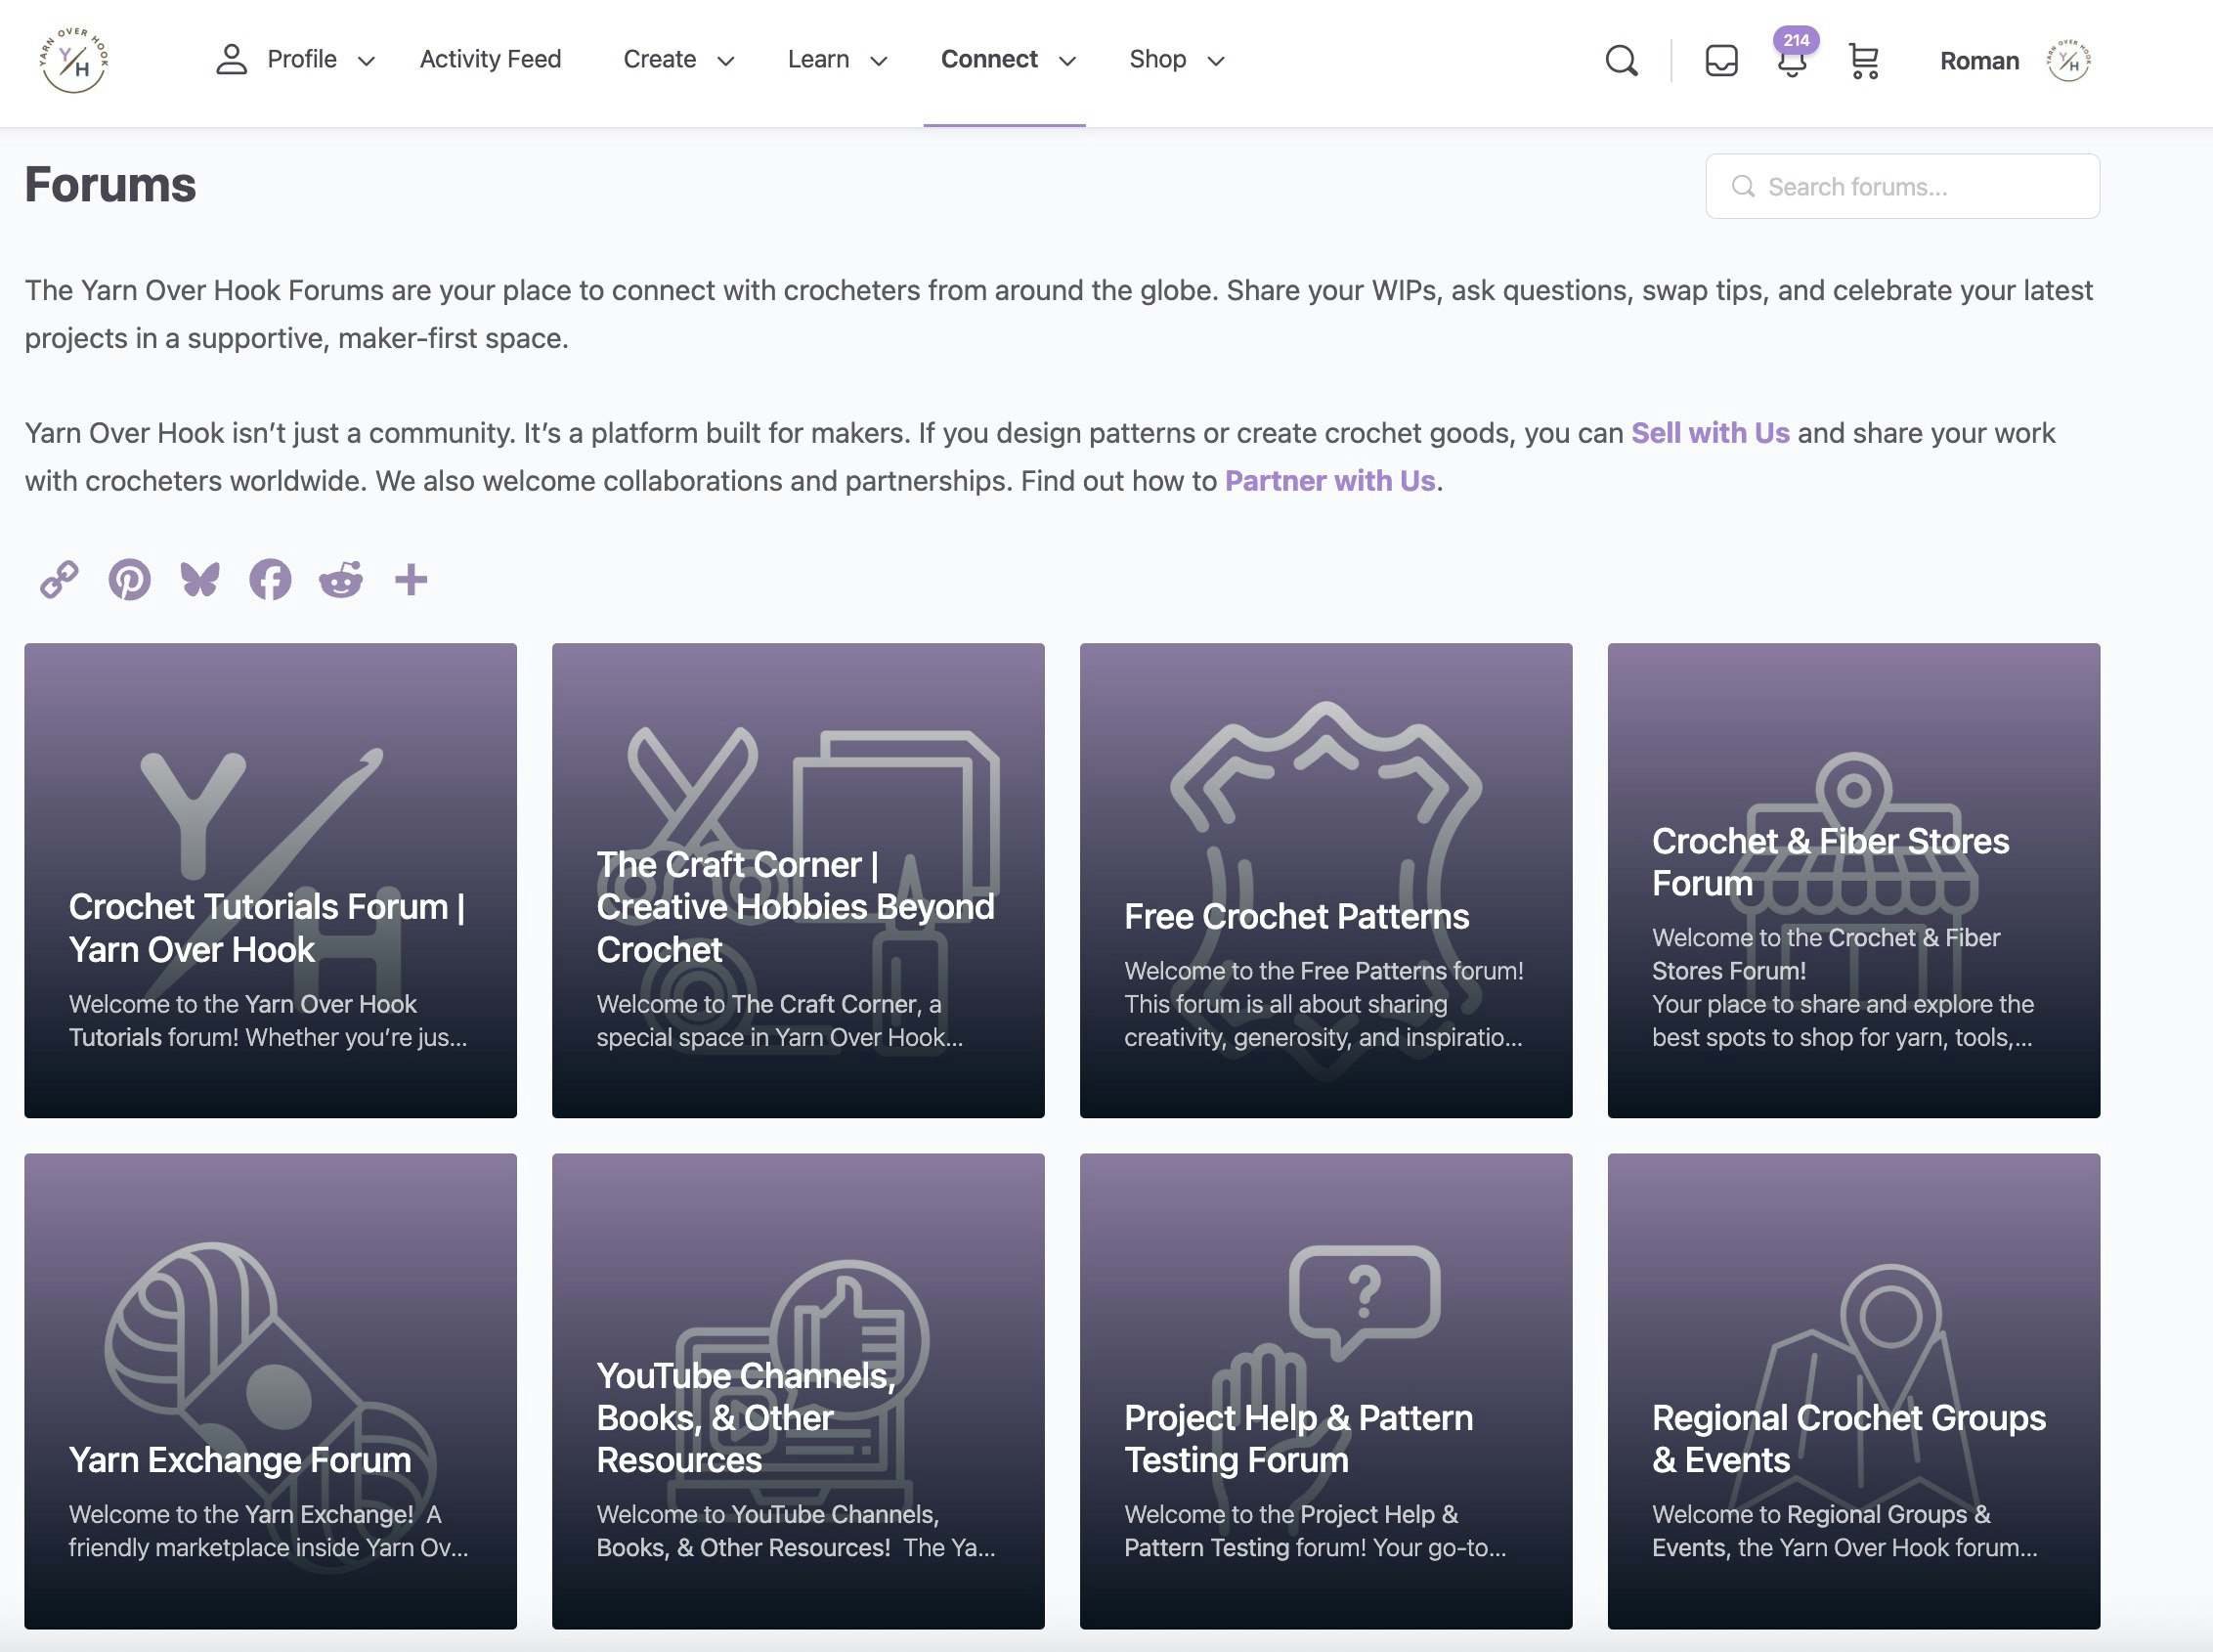The image size is (2213, 1652).
Task: Open the Connect menu tab
Action: point(1006,60)
